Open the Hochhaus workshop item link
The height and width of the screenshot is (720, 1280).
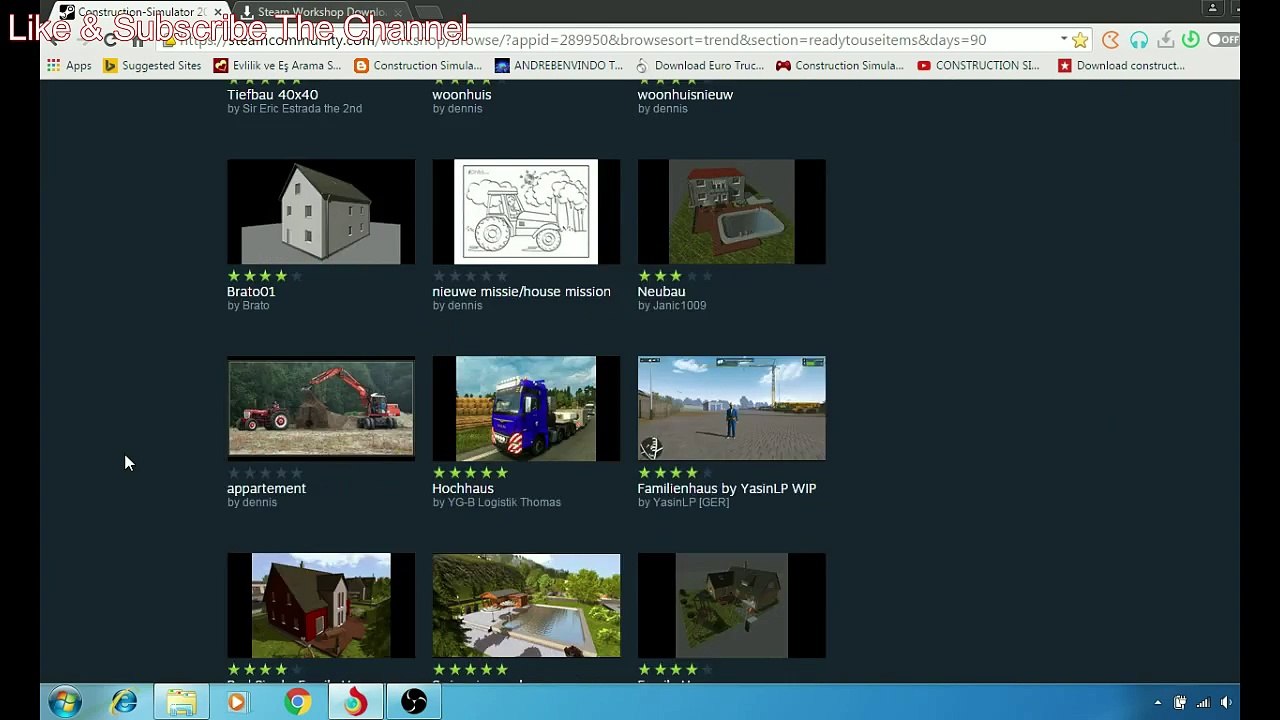tap(463, 488)
